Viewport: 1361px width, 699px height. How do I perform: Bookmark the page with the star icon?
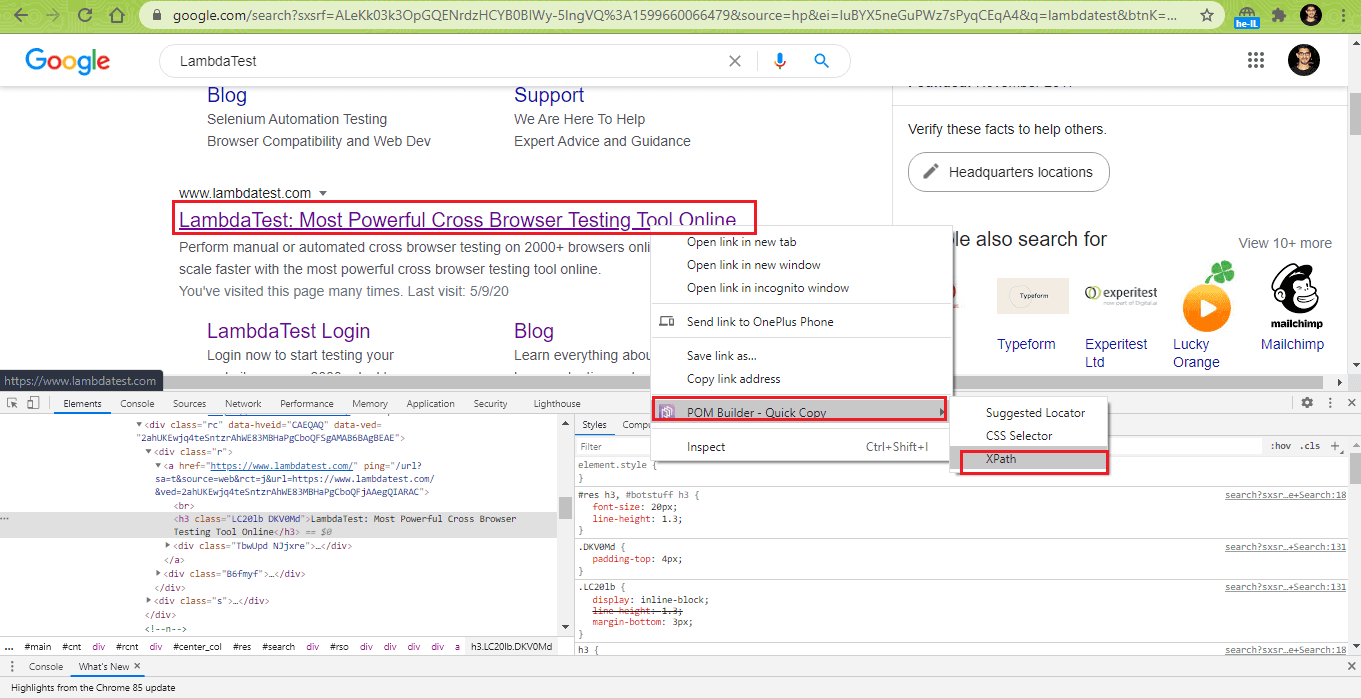1208,16
